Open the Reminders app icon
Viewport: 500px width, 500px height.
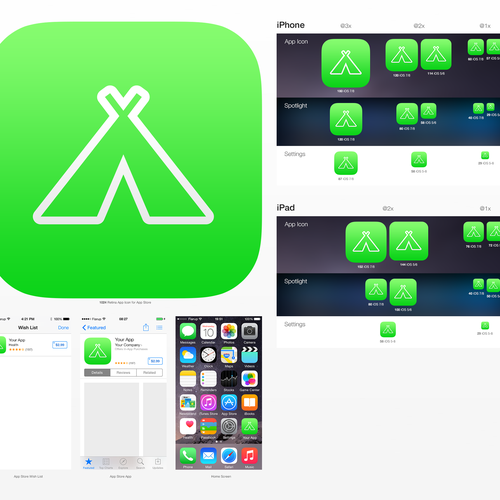pyautogui.click(x=208, y=379)
